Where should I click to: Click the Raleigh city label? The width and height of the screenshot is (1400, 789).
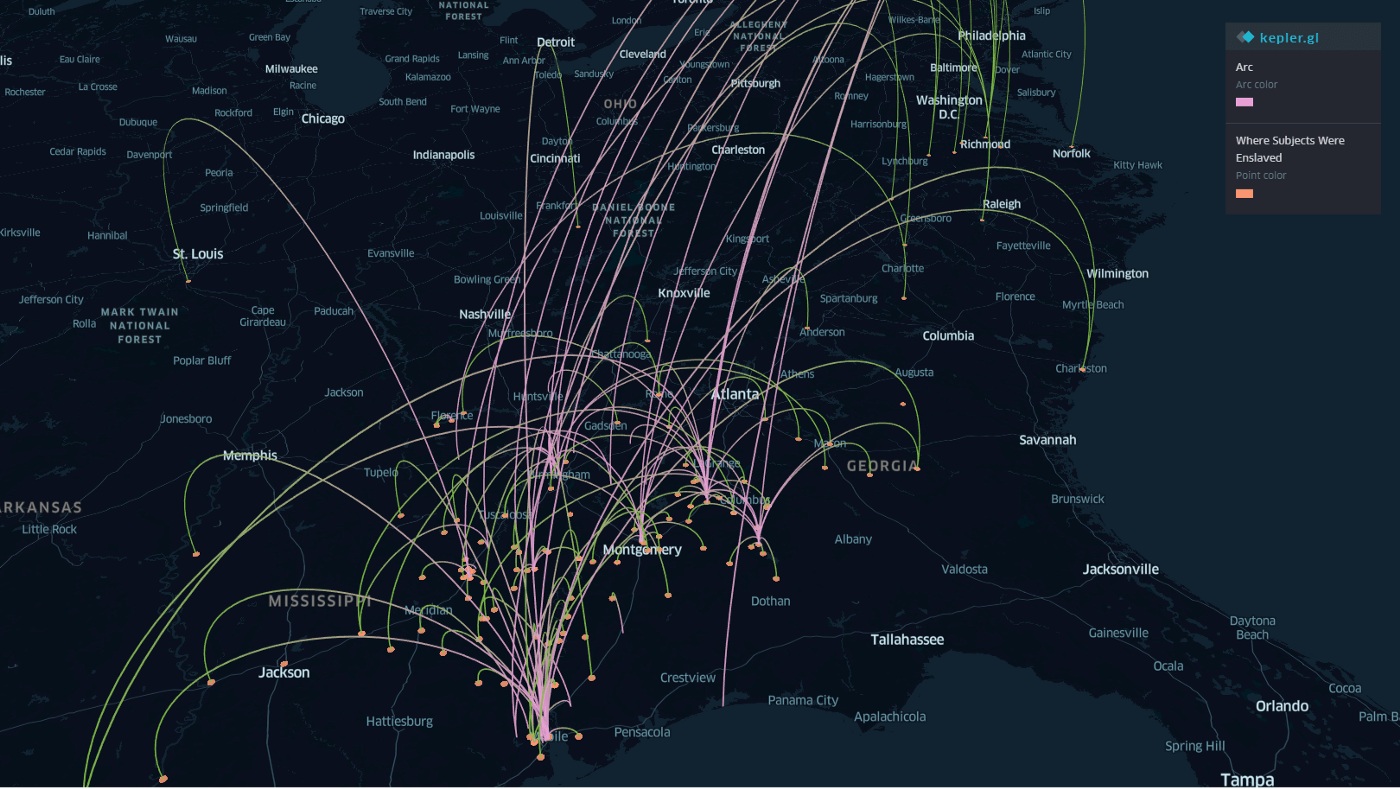click(x=1002, y=204)
